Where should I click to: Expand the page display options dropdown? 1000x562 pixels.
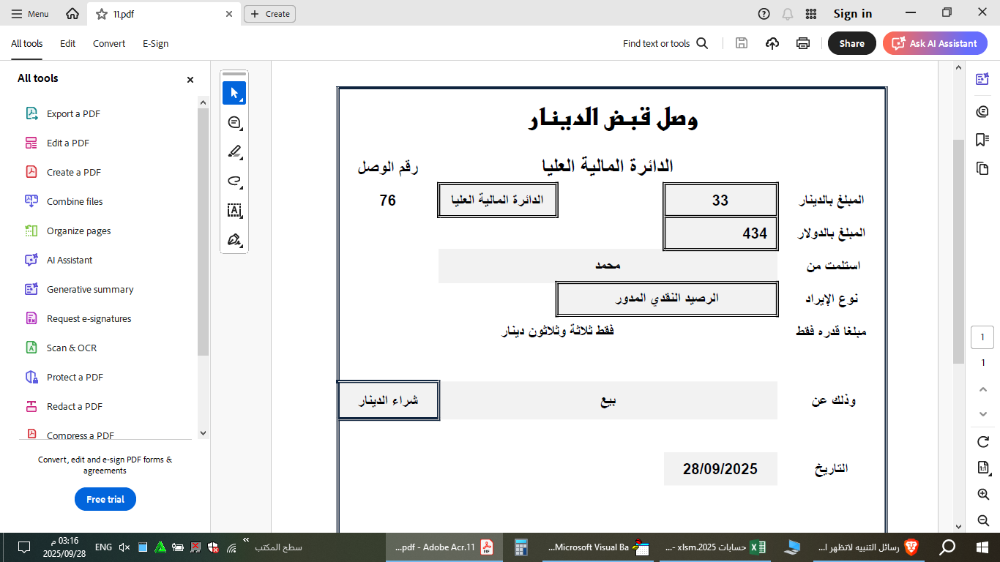(x=983, y=468)
